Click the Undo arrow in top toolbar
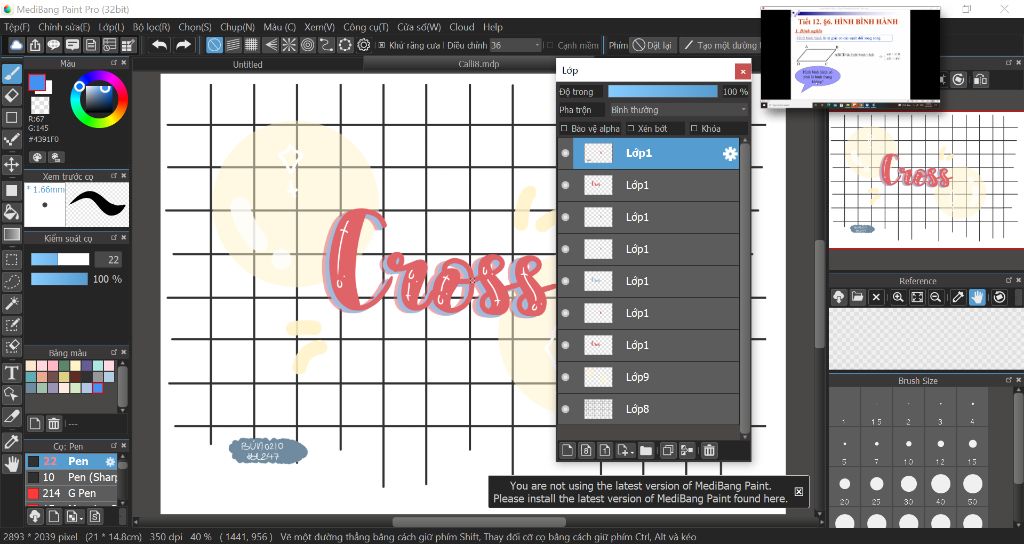Image resolution: width=1024 pixels, height=544 pixels. 159,45
